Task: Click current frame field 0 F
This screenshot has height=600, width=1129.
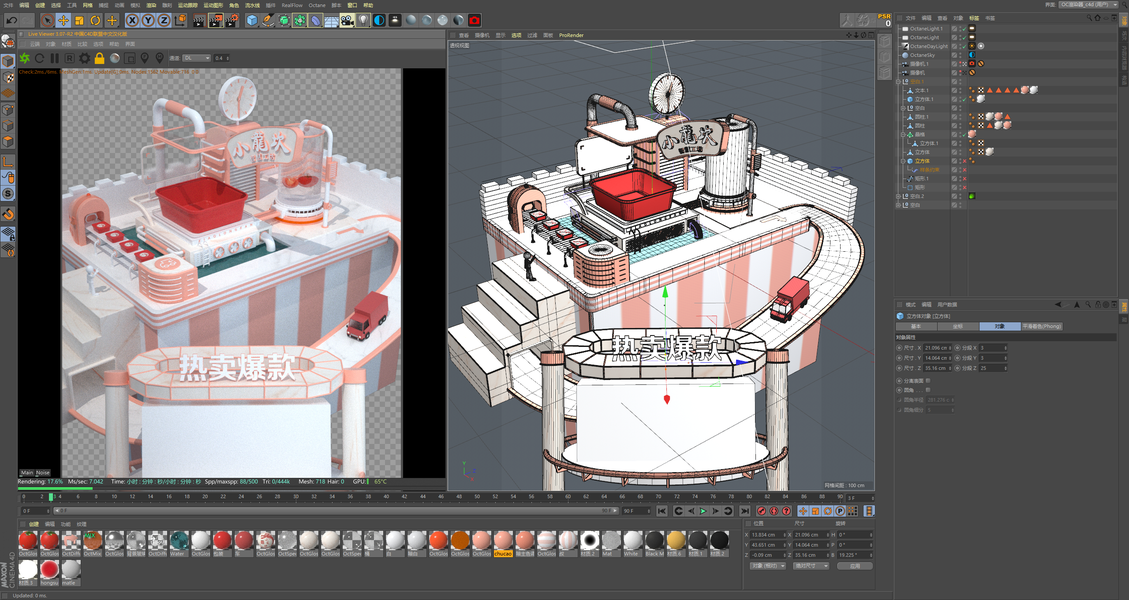Action: (x=34, y=511)
